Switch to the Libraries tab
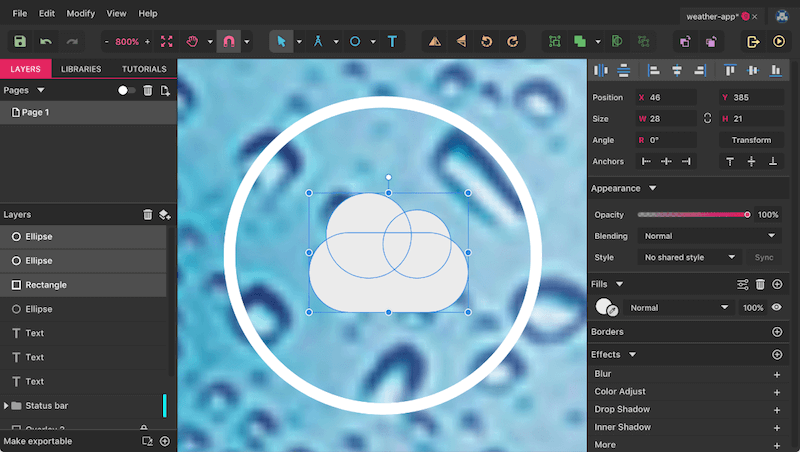Image resolution: width=800 pixels, height=452 pixels. [81, 69]
